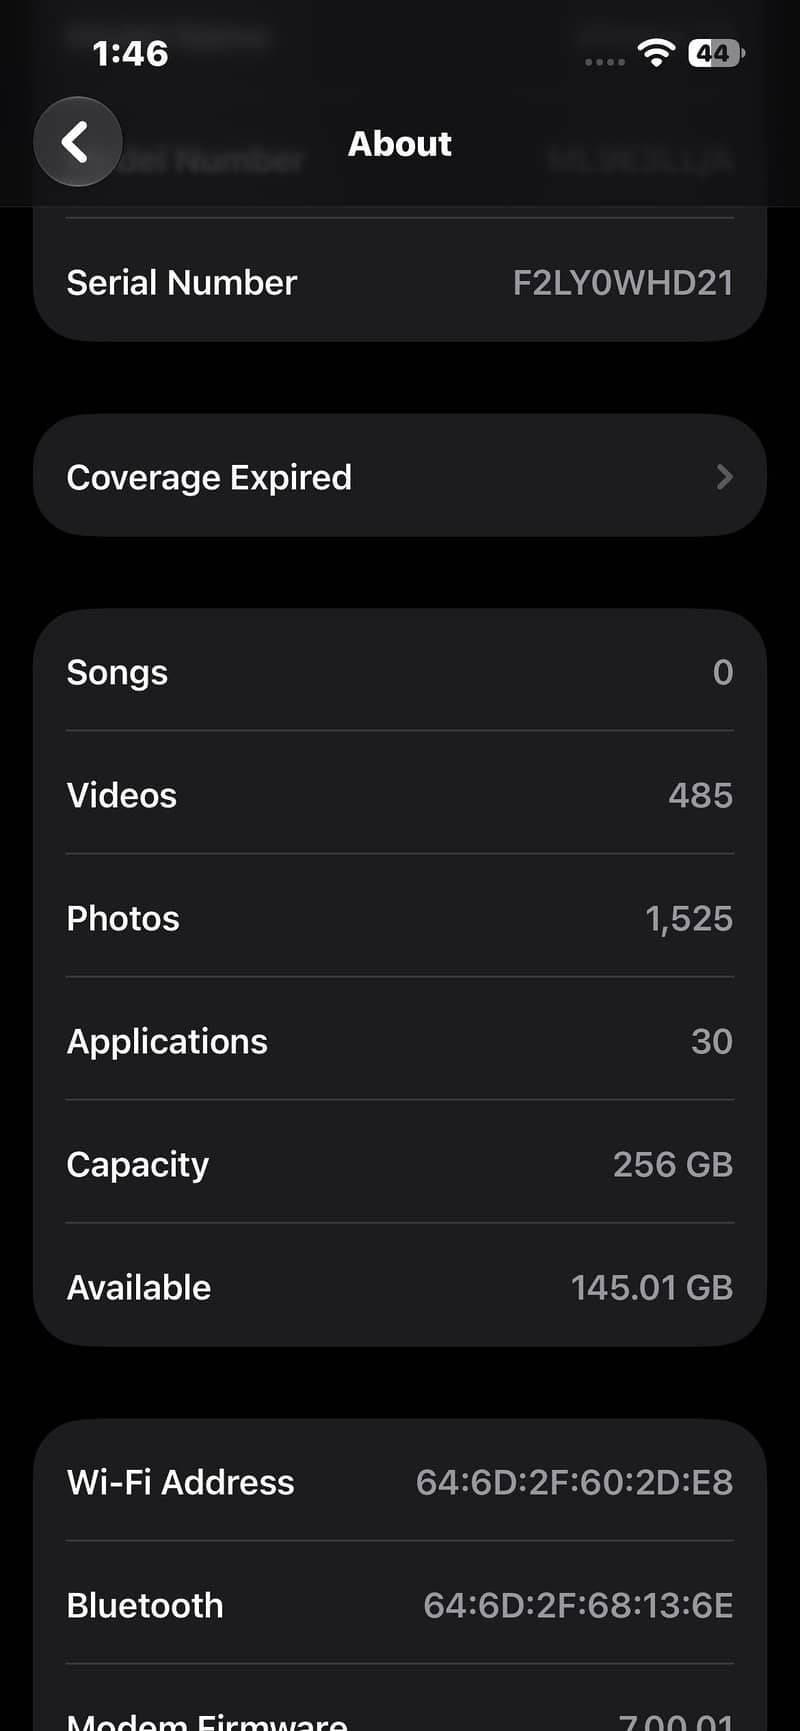Tap the Bluetooth address value
The width and height of the screenshot is (800, 1731).
point(578,1605)
